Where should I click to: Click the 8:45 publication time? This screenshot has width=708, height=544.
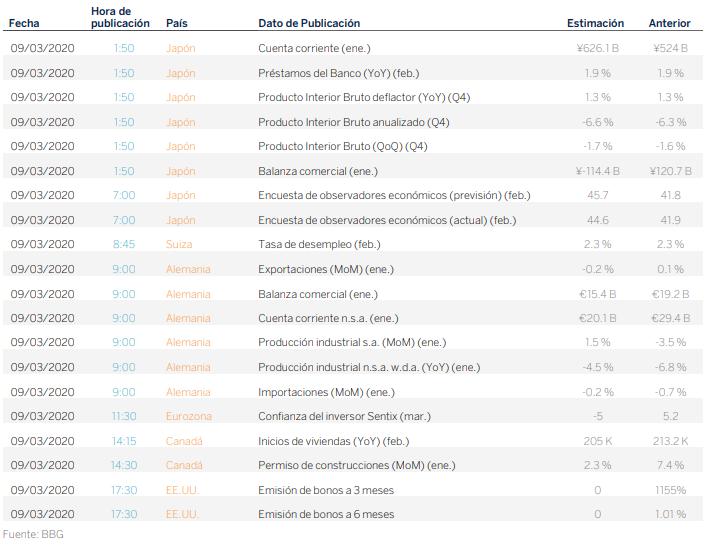click(123, 244)
